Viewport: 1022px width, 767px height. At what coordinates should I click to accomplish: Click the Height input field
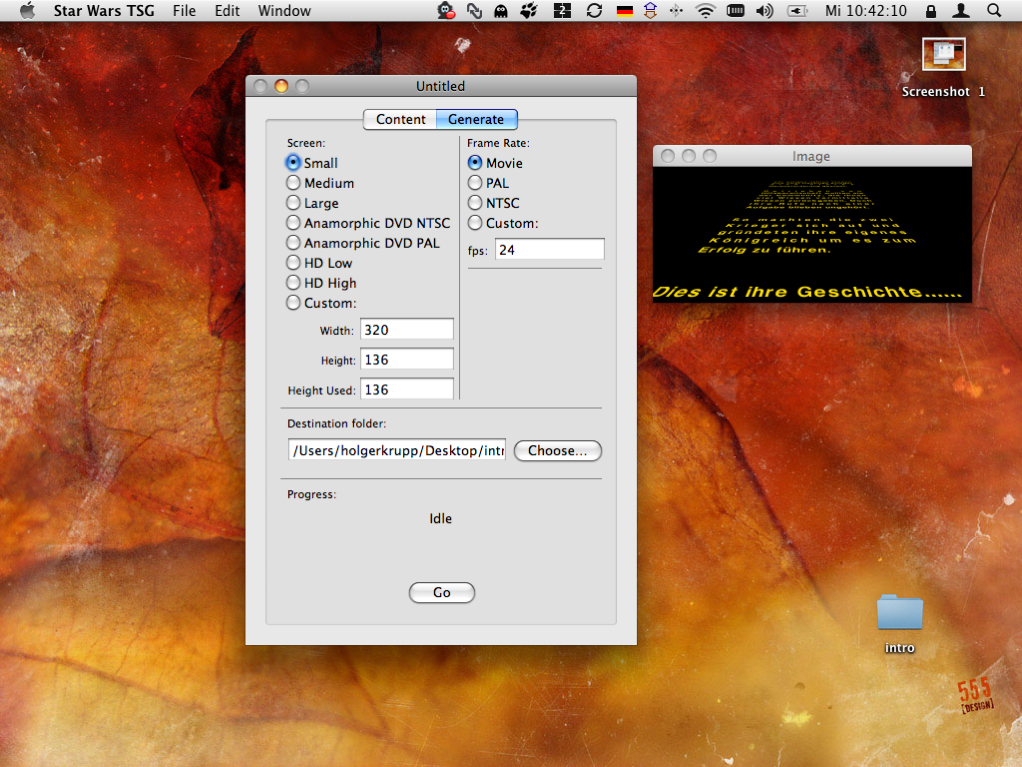pos(407,360)
